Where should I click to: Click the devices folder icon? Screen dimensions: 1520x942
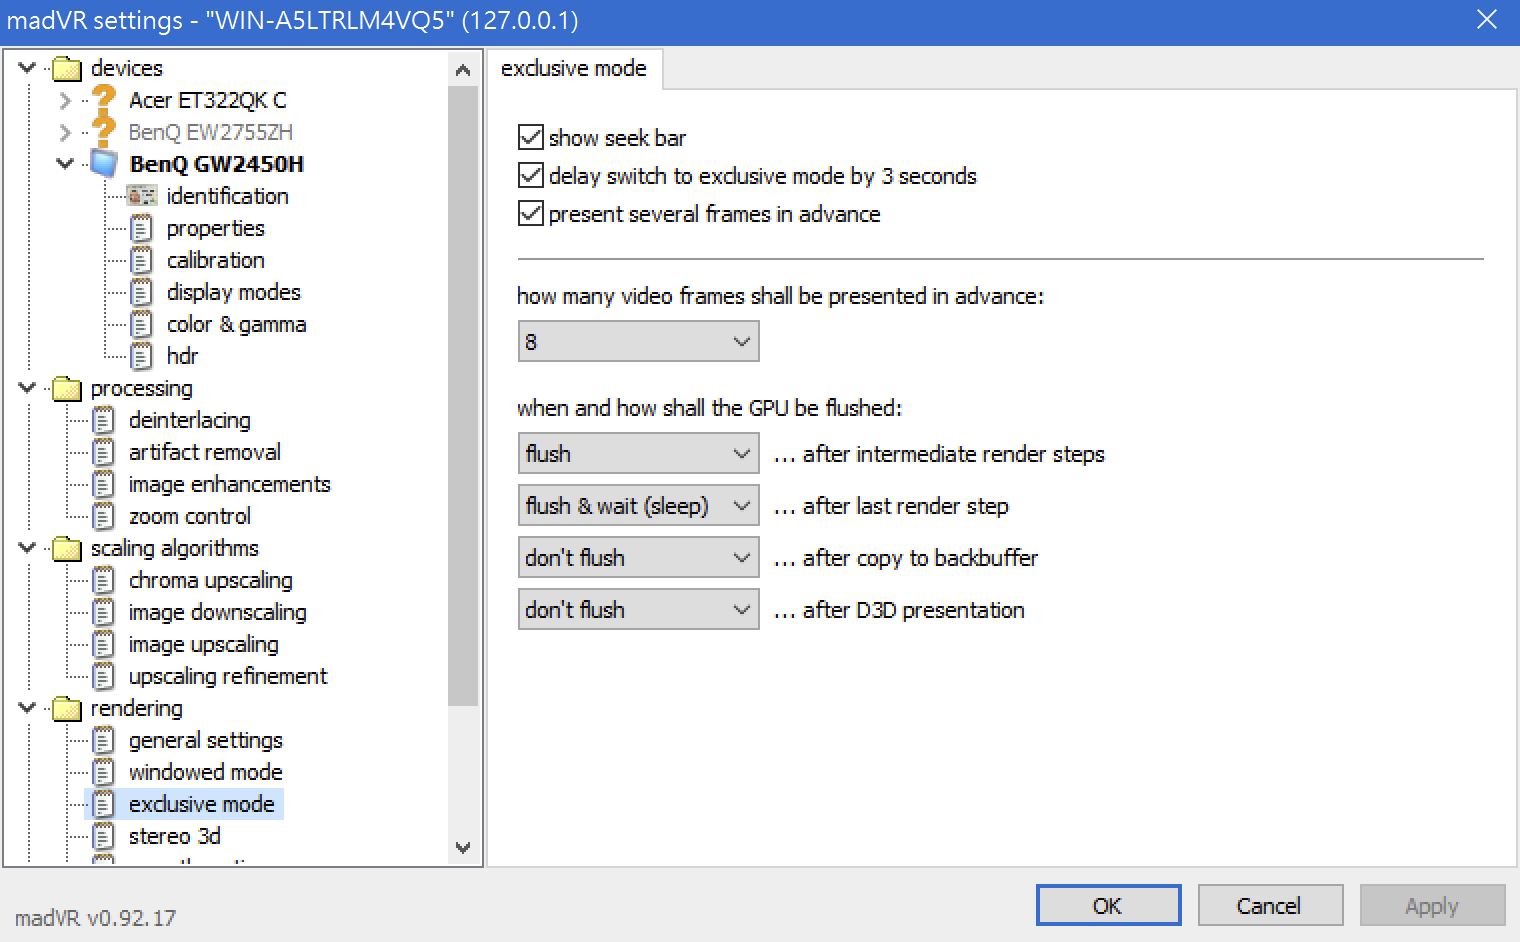[67, 68]
